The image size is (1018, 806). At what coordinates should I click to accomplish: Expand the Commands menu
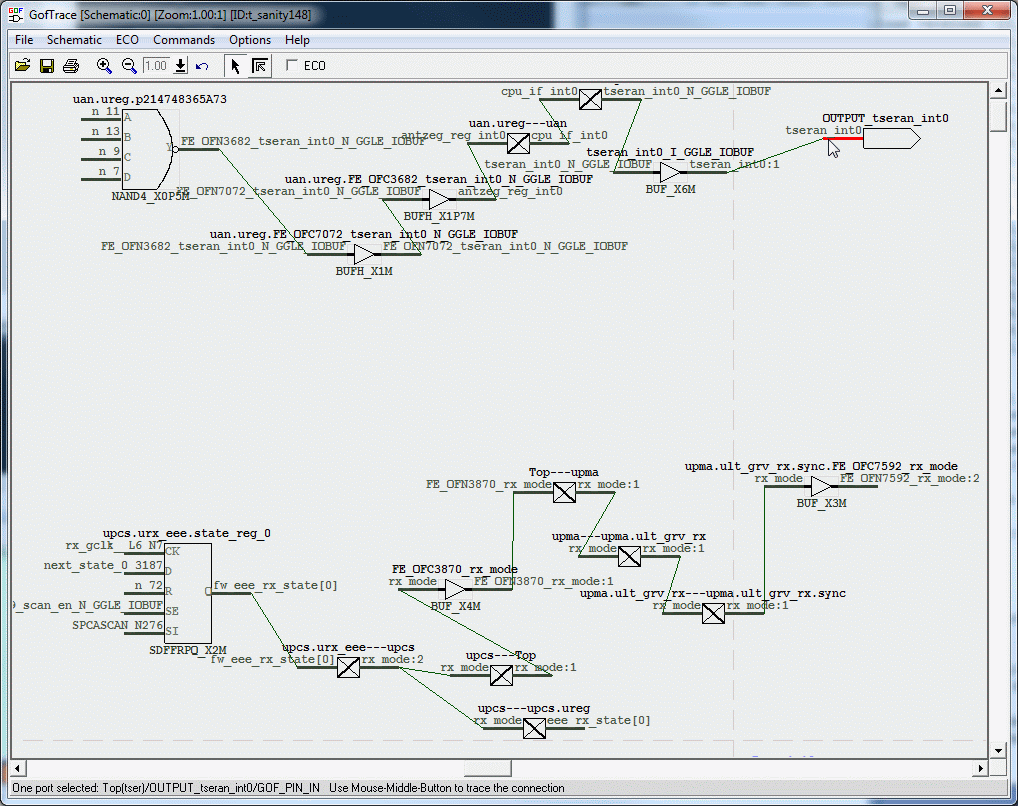tap(184, 40)
